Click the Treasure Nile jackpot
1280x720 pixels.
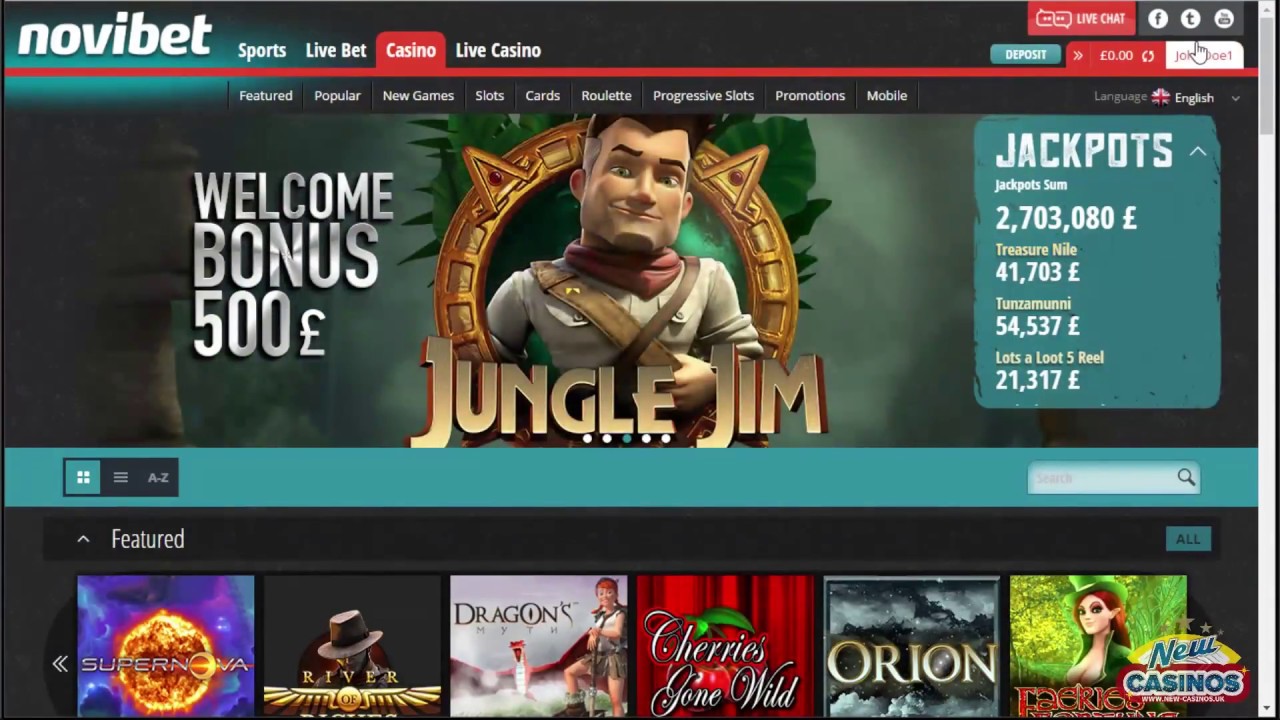(x=1037, y=262)
